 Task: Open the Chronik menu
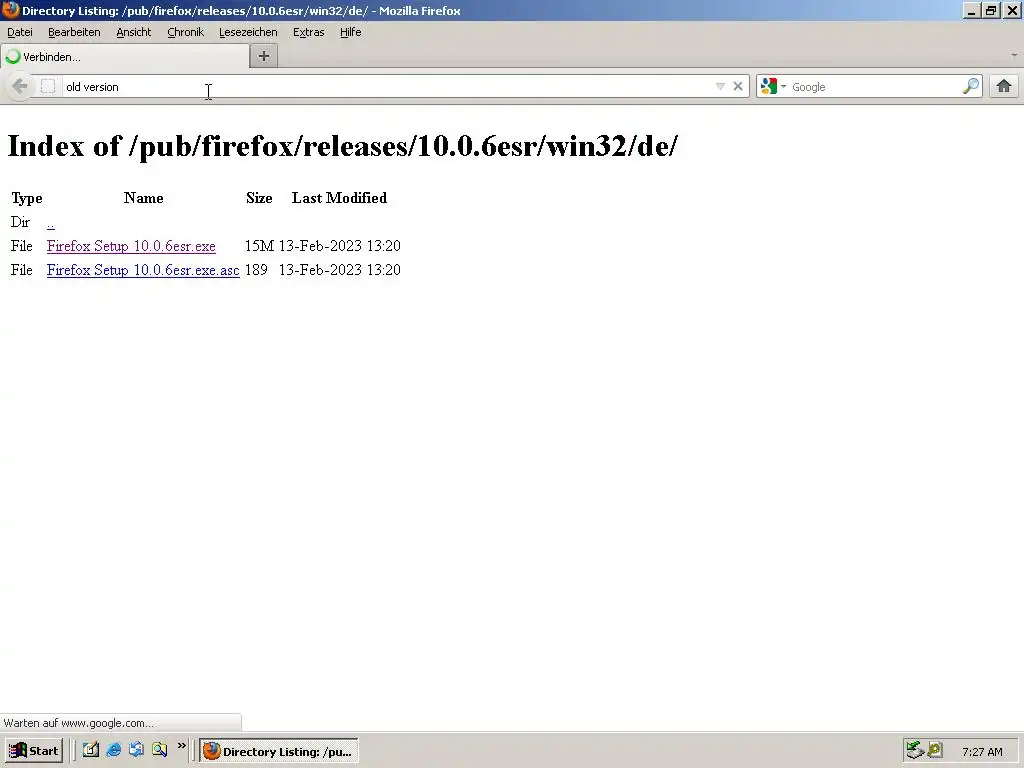click(185, 32)
